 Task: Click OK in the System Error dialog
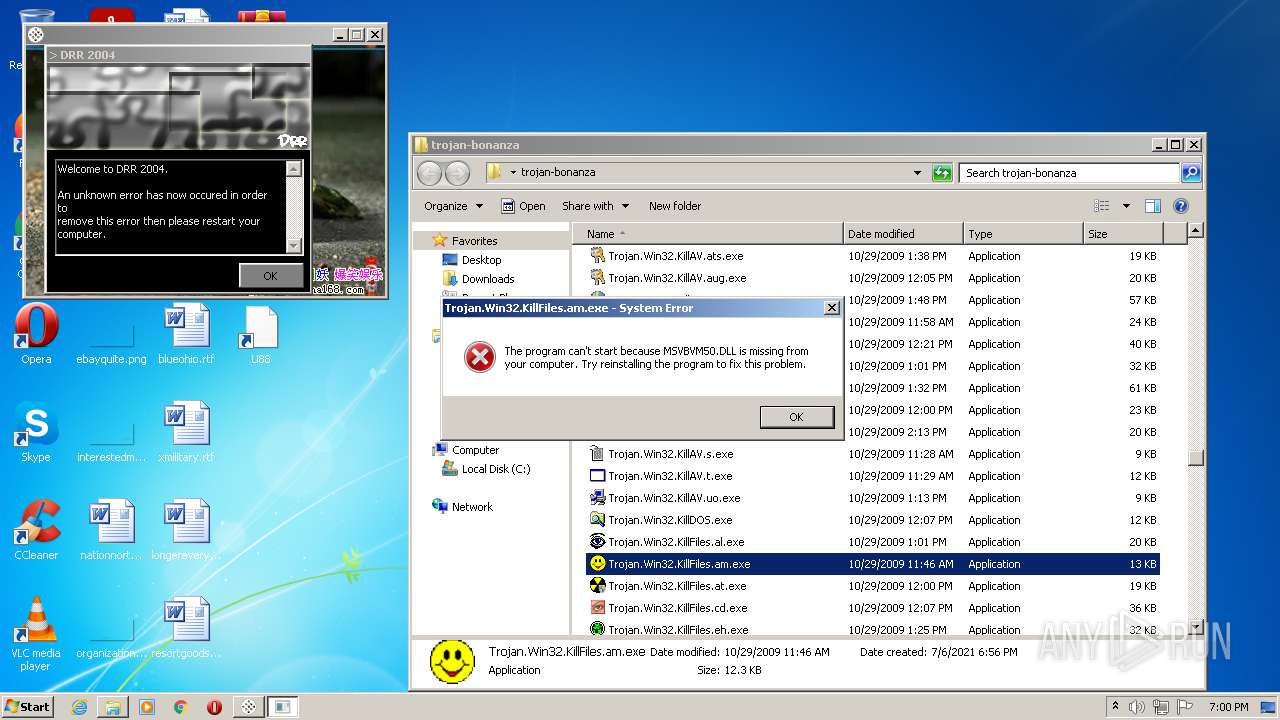pos(796,417)
